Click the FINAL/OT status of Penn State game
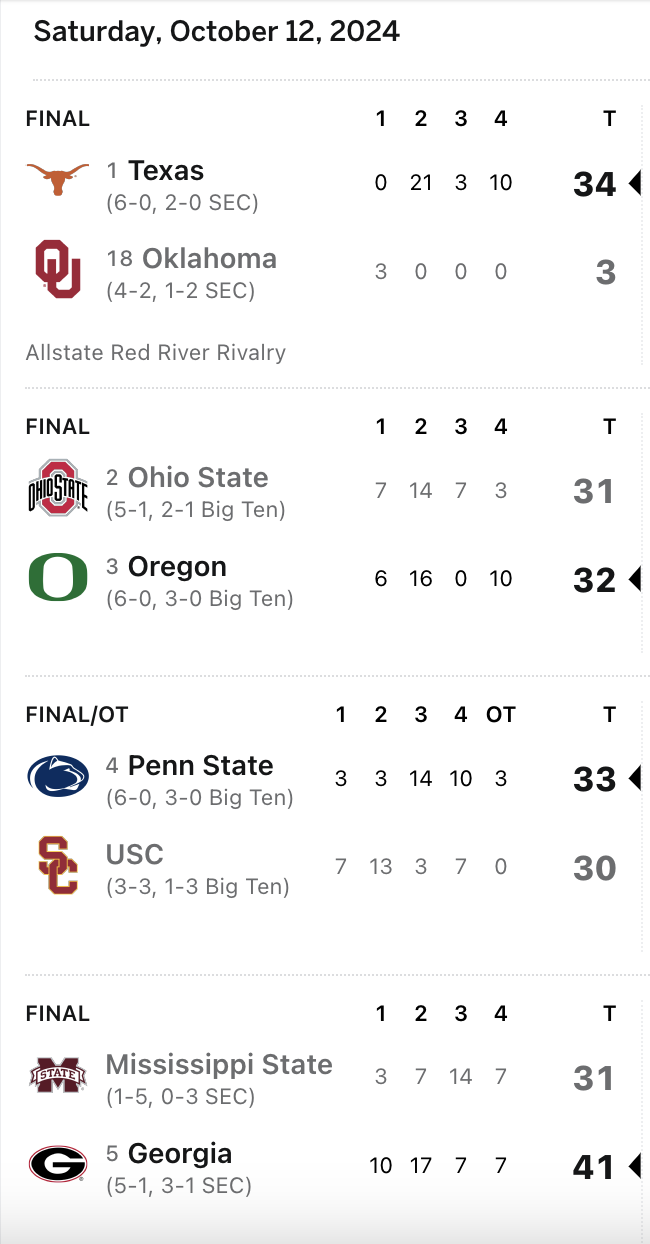The height and width of the screenshot is (1244, 650). coord(77,714)
